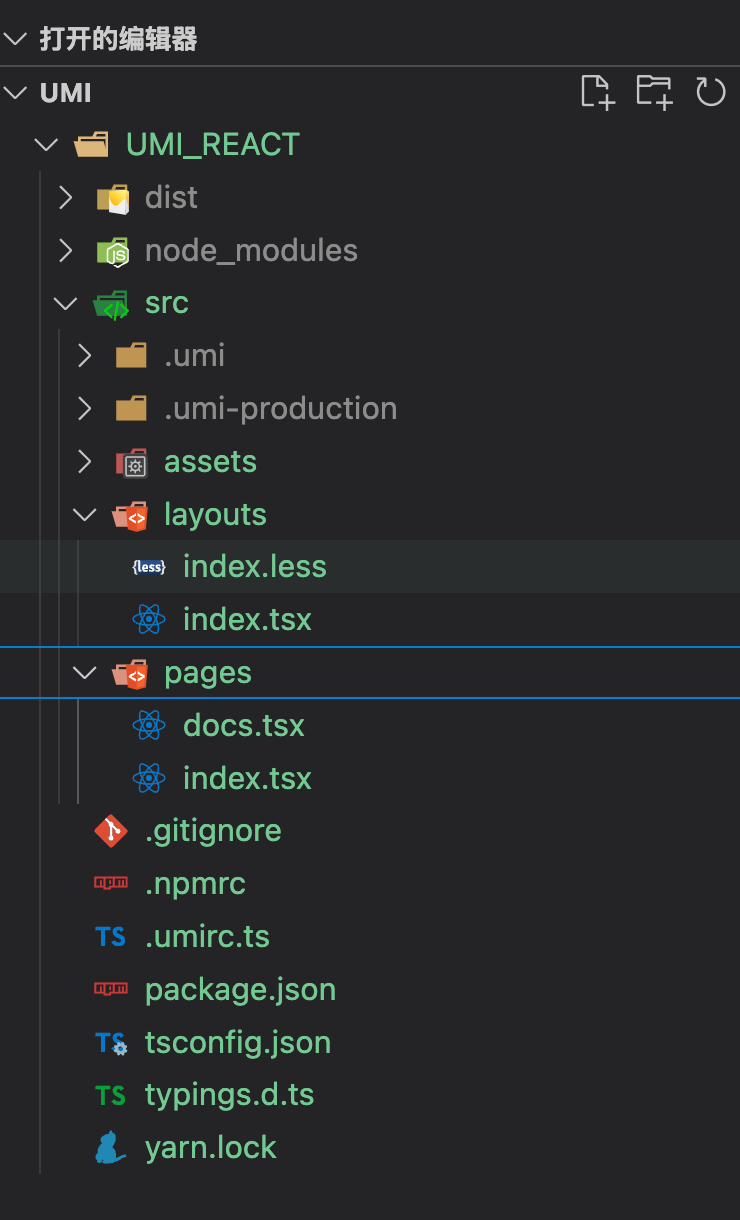Screen dimensions: 740x1220
Task: Click the React icon next to docs.tsx
Action: pyautogui.click(x=149, y=725)
